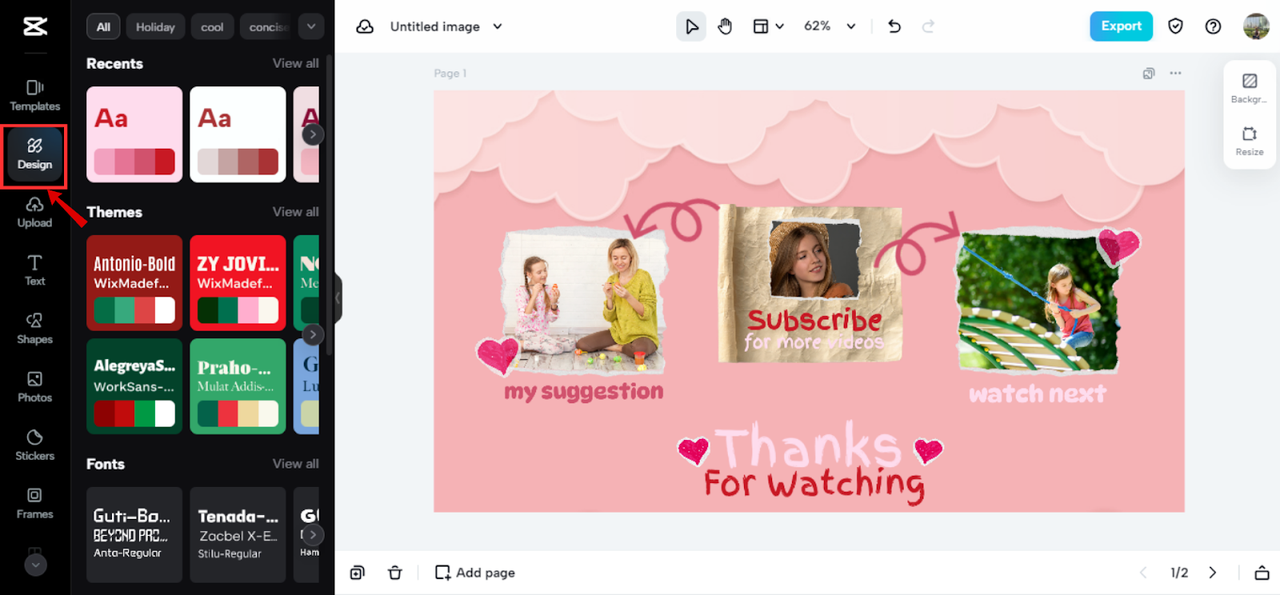1280x595 pixels.
Task: Undo the last action
Action: click(895, 27)
